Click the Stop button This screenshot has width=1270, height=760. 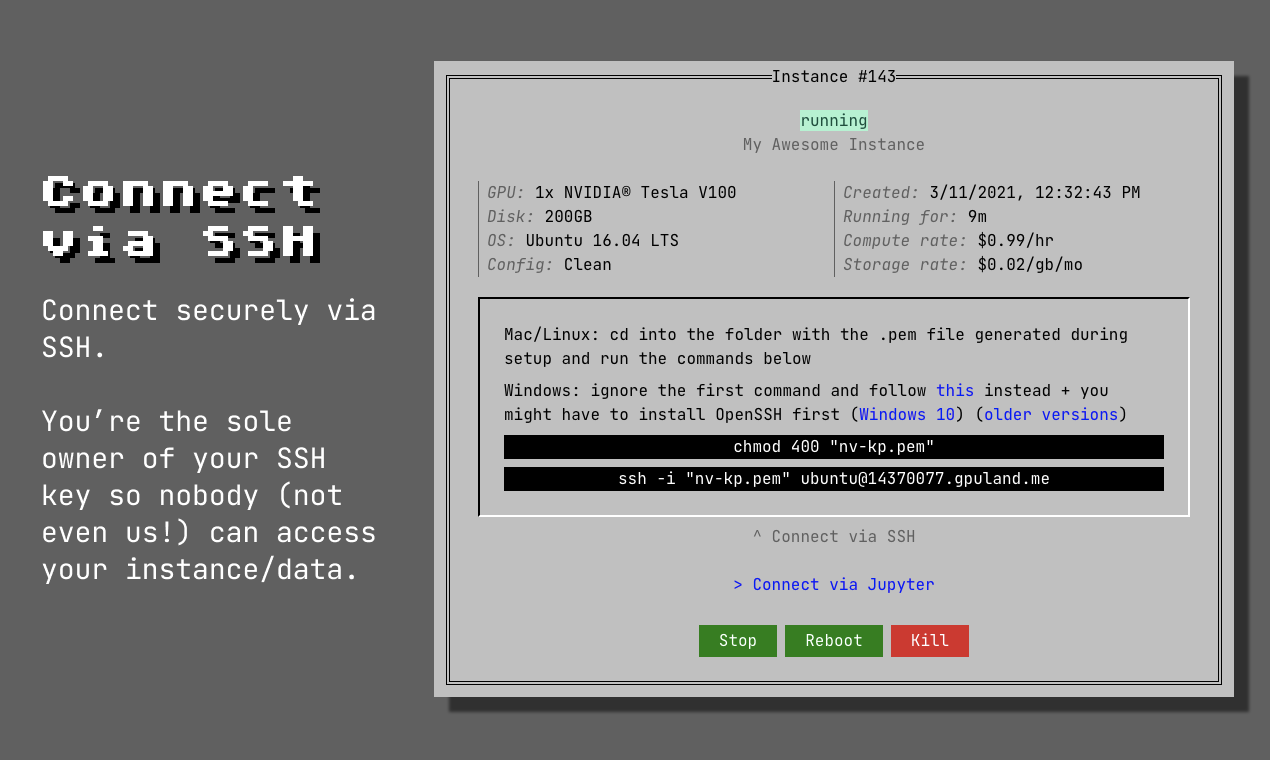pyautogui.click(x=737, y=640)
